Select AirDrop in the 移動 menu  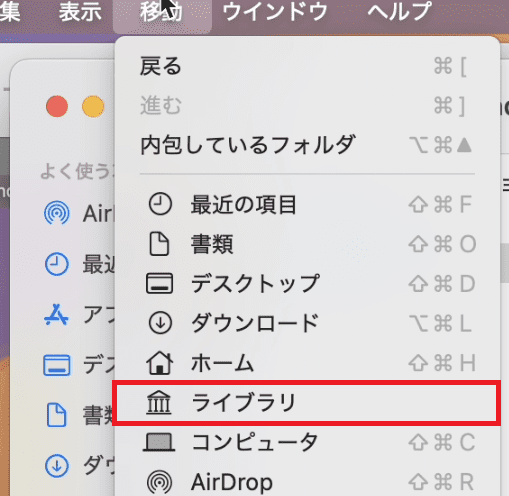[307, 482]
